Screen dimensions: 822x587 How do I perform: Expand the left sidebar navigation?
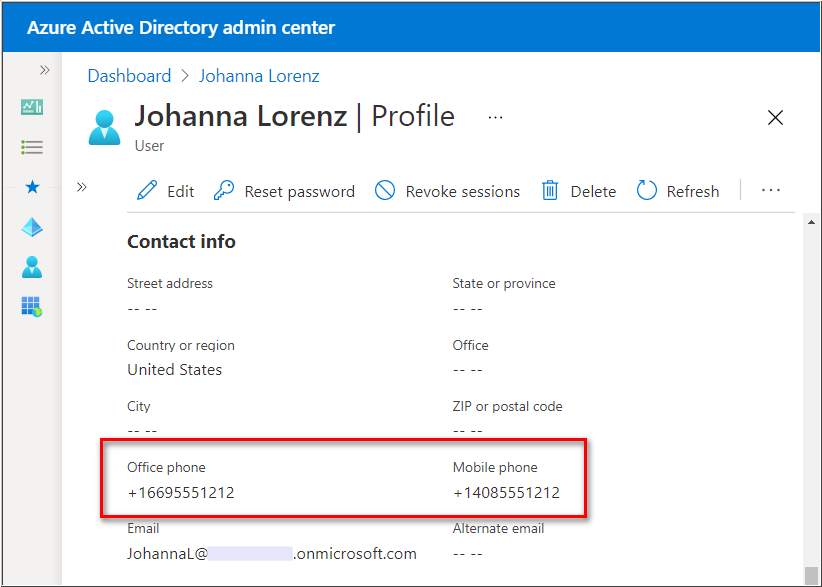[x=44, y=70]
